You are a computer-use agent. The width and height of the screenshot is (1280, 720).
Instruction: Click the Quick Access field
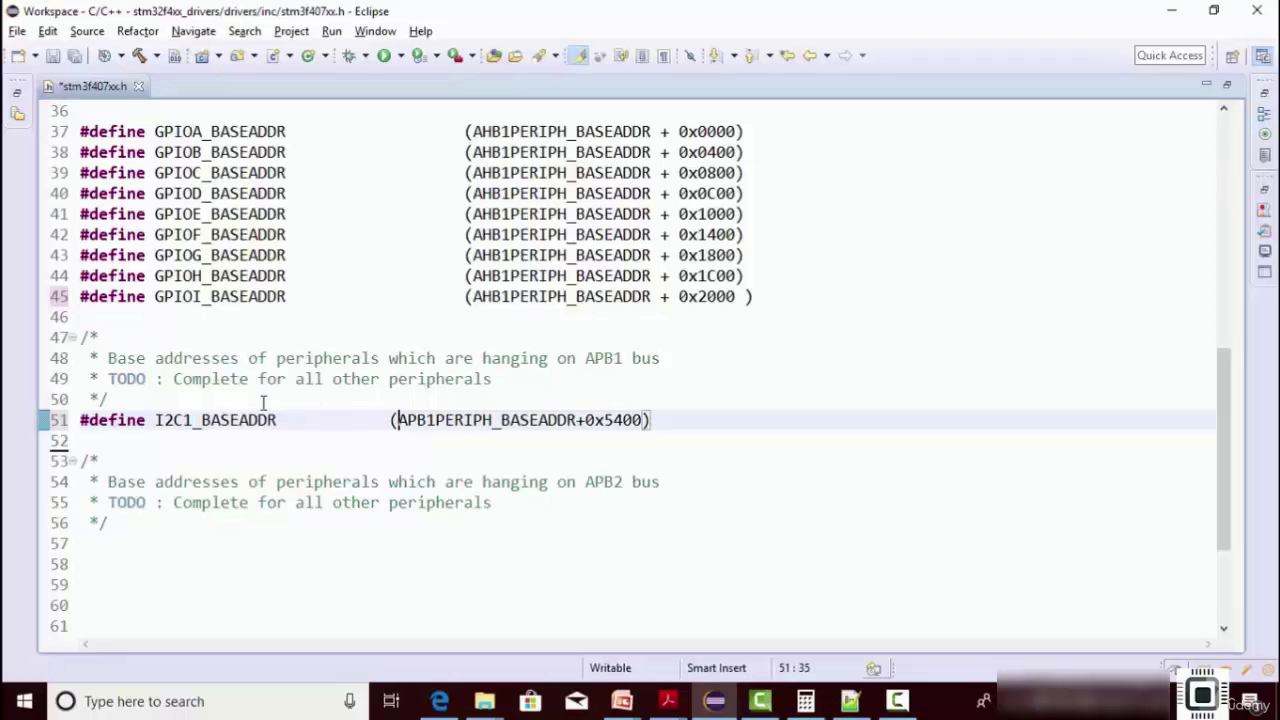point(1169,56)
